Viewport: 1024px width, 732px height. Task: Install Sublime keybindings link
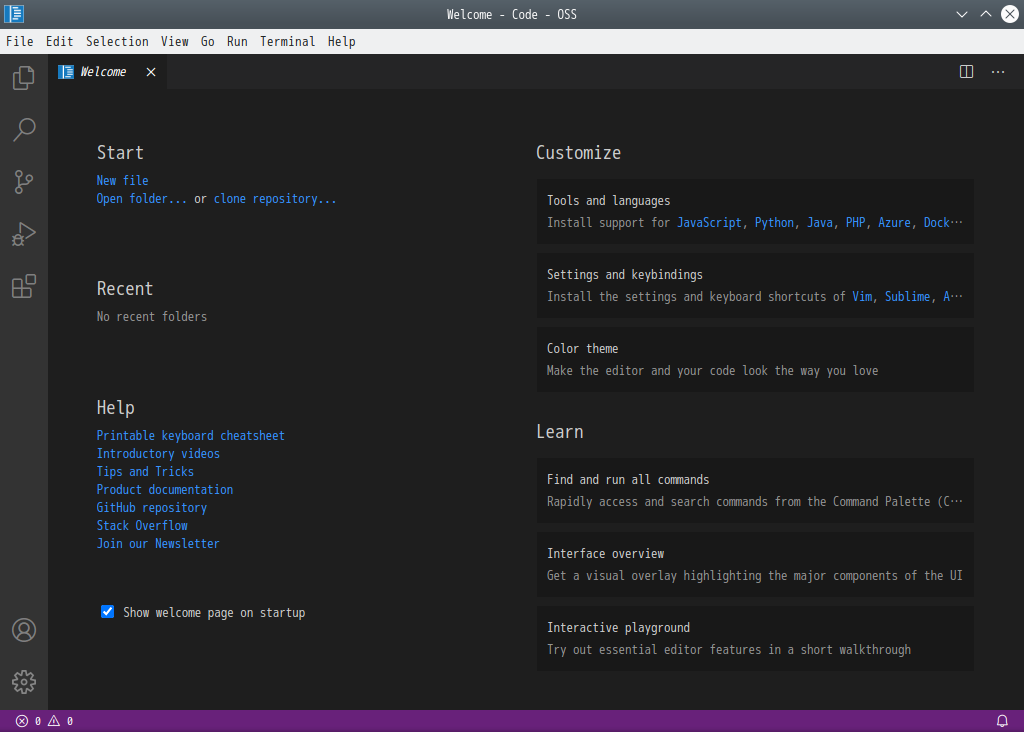point(907,296)
